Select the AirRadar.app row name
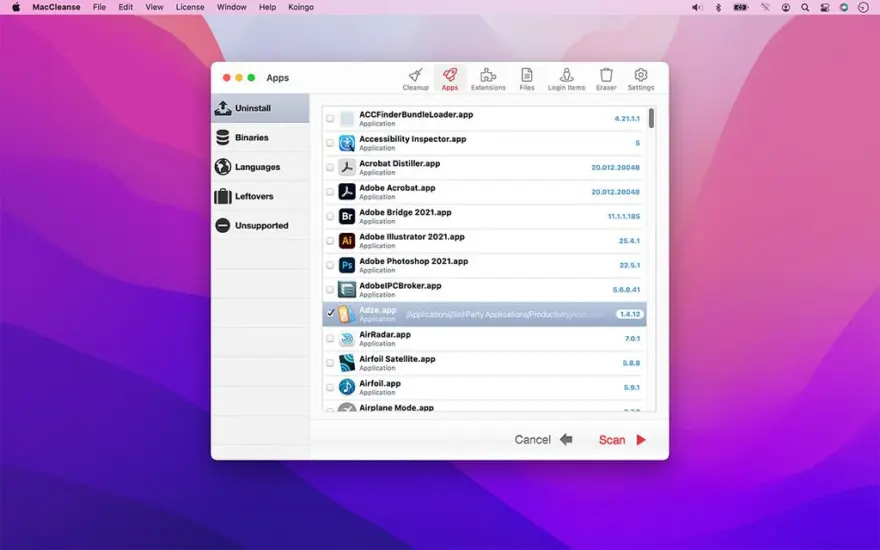This screenshot has width=880, height=550. [x=385, y=334]
